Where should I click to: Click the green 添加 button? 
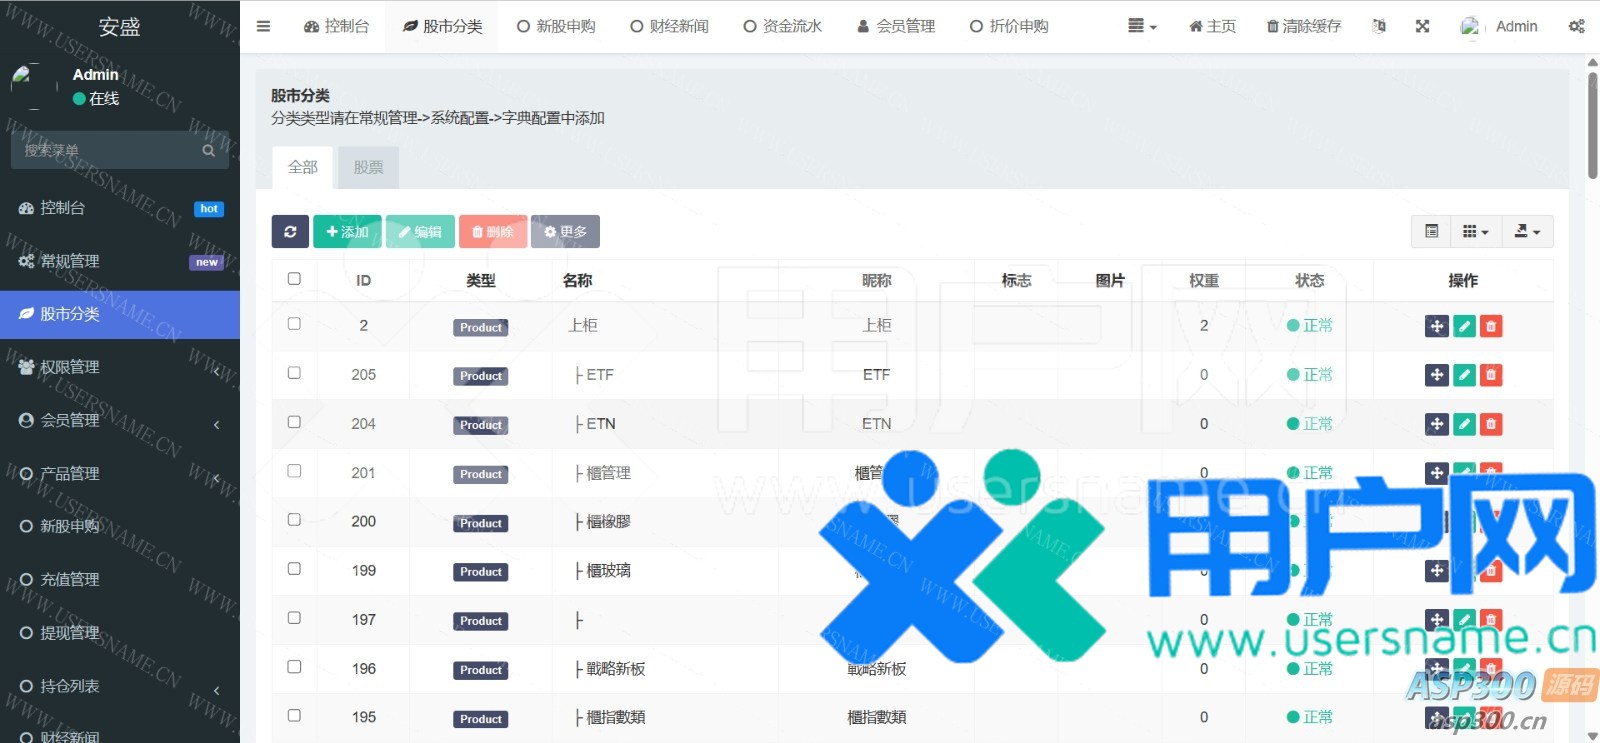click(x=347, y=232)
